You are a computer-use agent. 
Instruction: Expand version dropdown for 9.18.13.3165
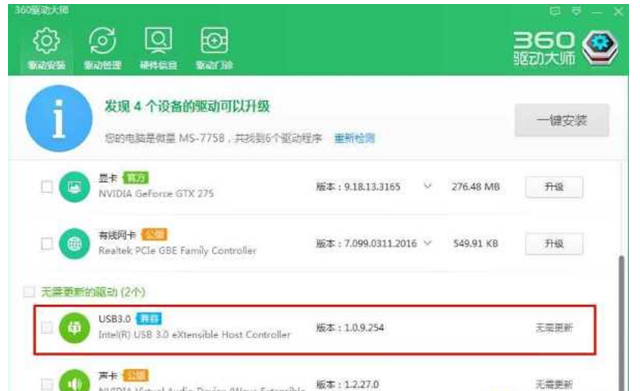pos(427,186)
